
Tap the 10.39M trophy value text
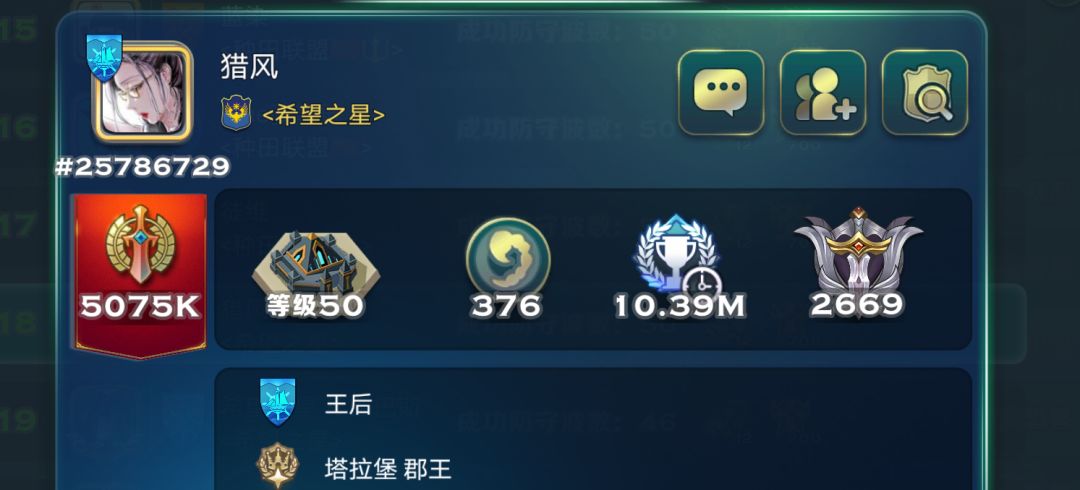(x=679, y=306)
